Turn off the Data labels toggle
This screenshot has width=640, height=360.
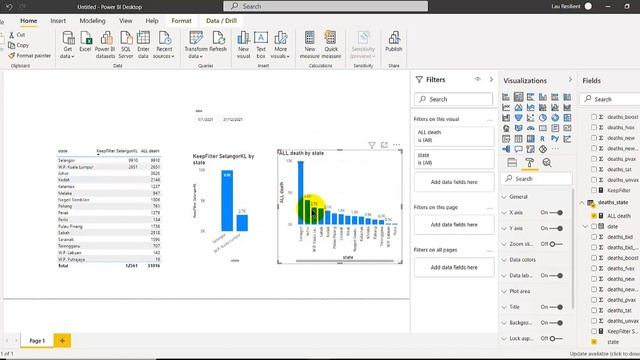557,276
